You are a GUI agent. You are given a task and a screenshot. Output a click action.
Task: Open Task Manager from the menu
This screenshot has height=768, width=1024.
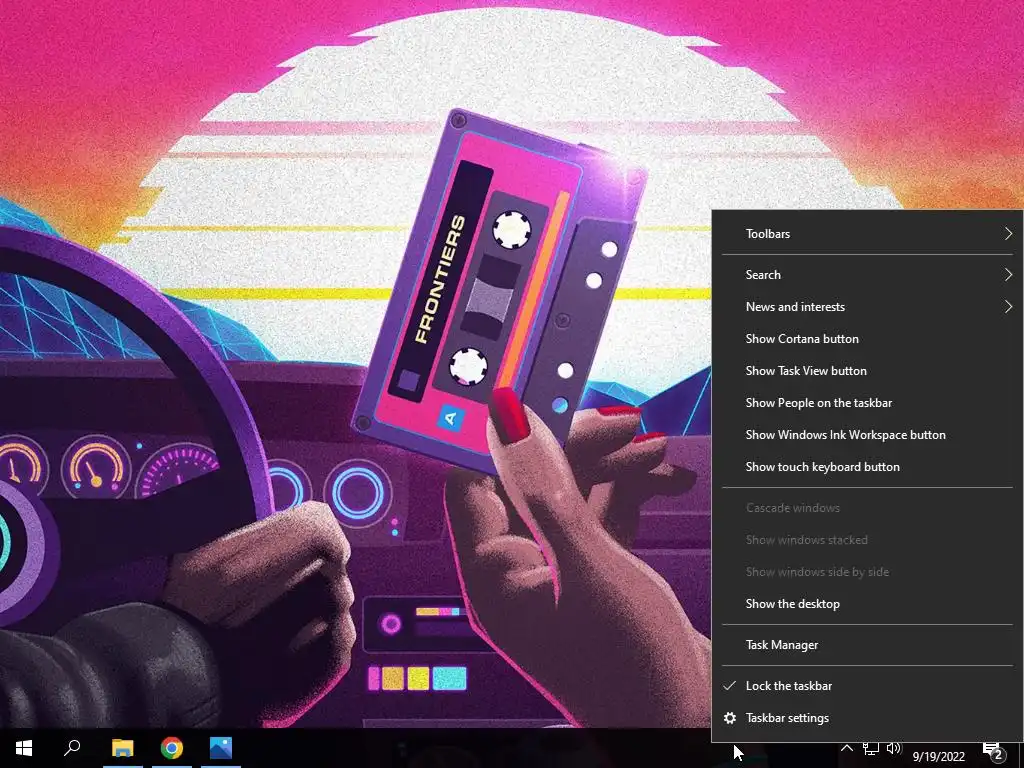867,645
